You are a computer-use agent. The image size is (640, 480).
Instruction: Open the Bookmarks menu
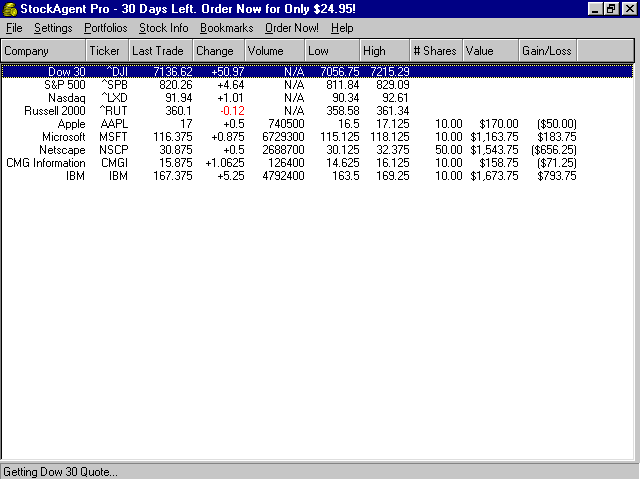point(227,28)
